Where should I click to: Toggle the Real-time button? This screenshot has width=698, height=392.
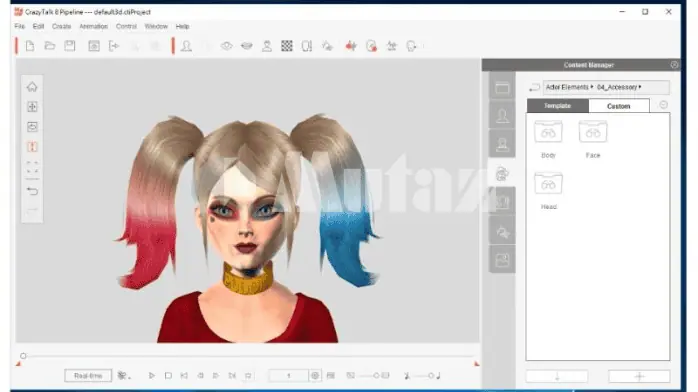88,376
